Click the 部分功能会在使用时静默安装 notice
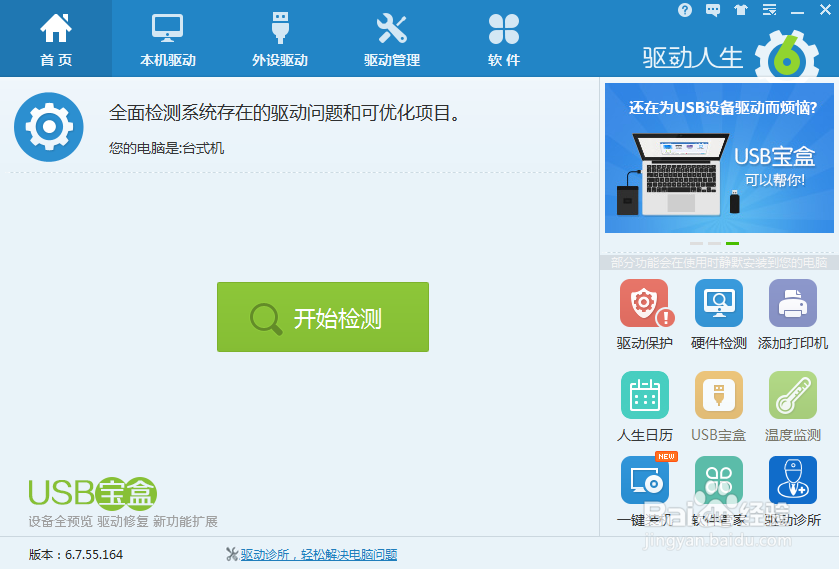The width and height of the screenshot is (839, 569). coord(719,262)
